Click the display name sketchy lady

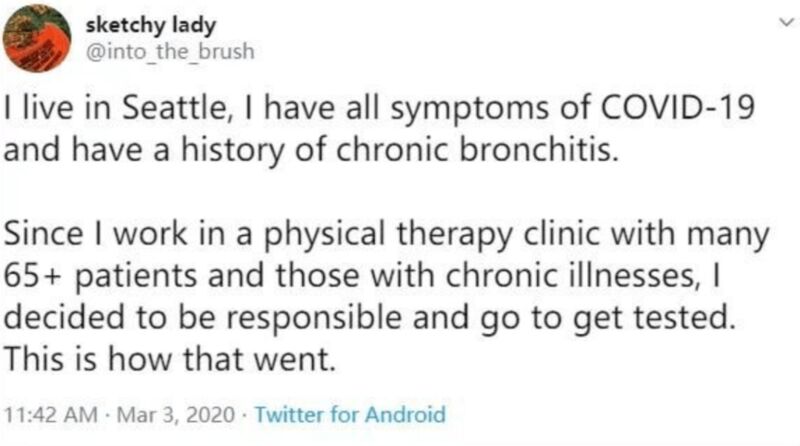coord(151,26)
